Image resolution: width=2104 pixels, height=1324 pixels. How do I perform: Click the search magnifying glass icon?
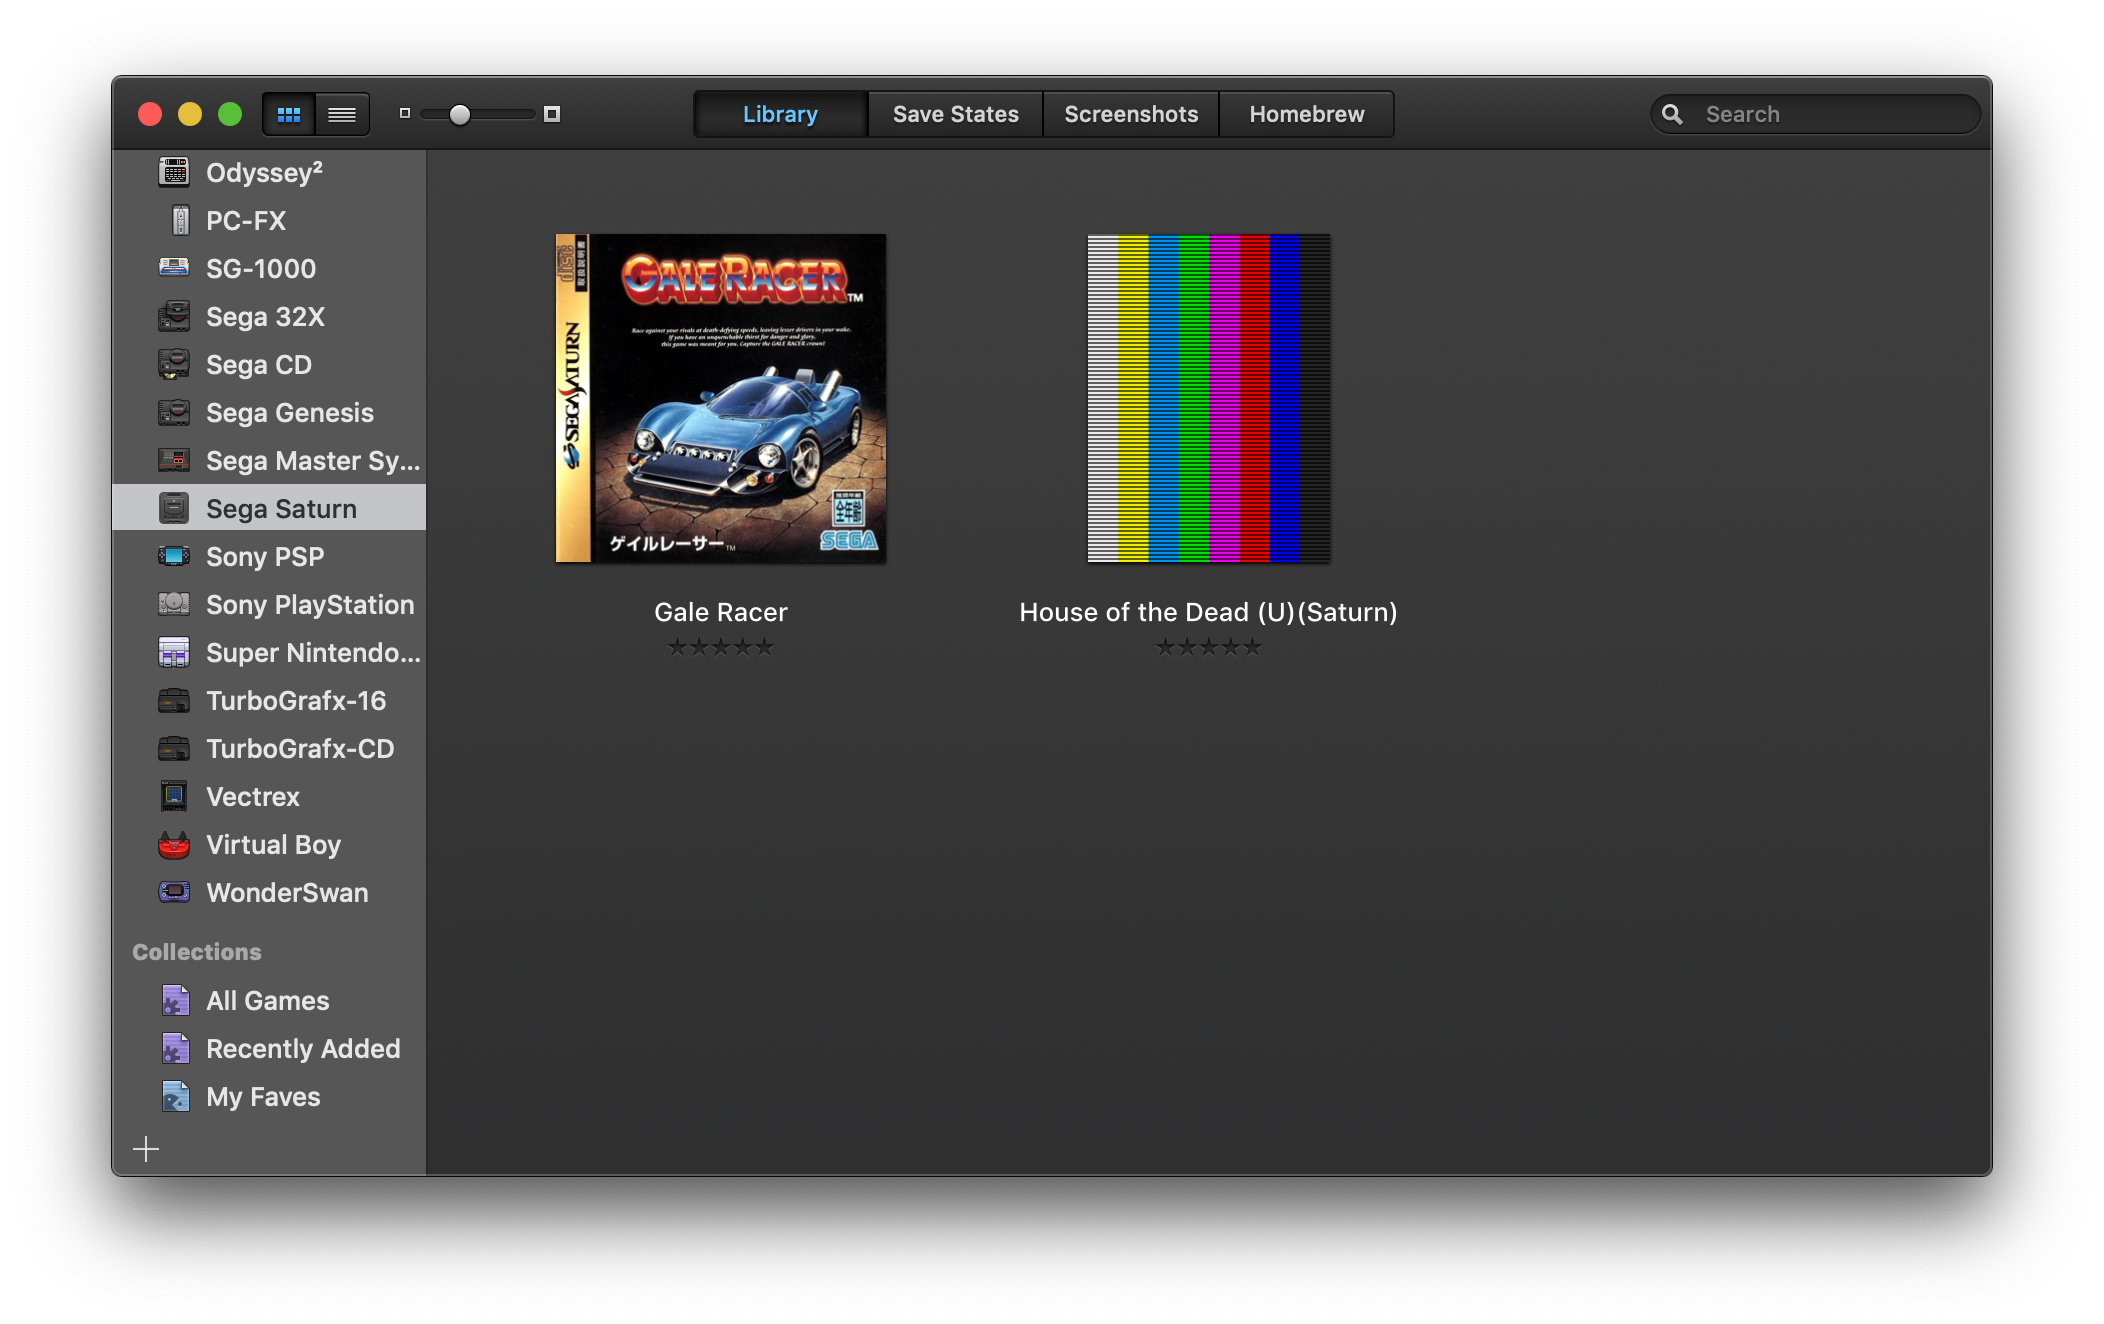pyautogui.click(x=1674, y=114)
